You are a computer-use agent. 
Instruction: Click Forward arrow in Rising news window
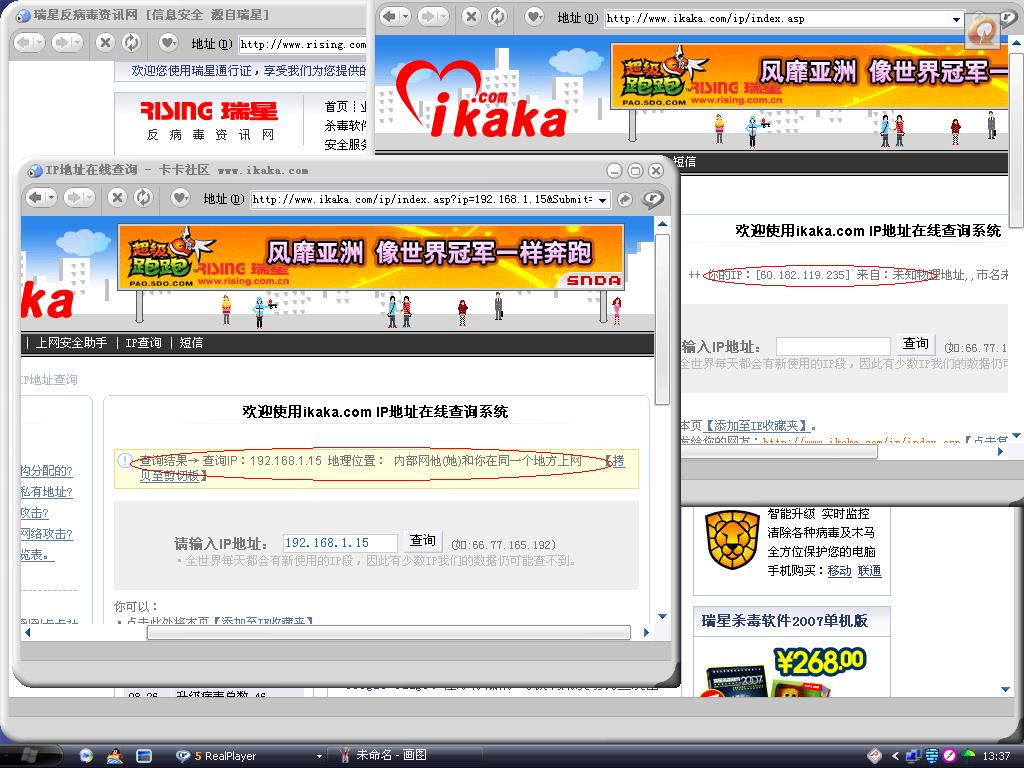(62, 43)
